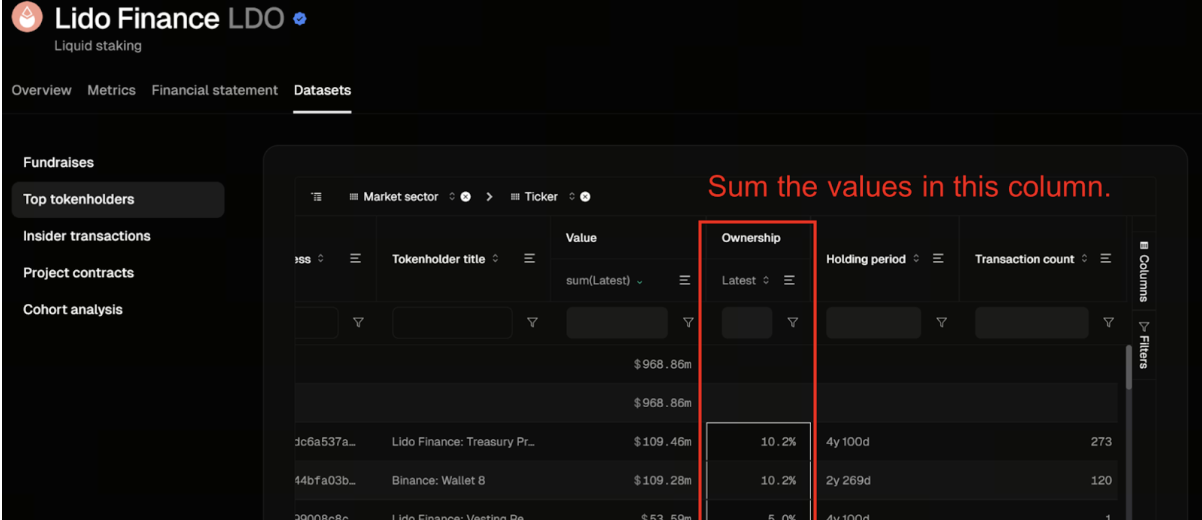Open the Tokenholder title column menu
1202x520 pixels.
point(529,259)
